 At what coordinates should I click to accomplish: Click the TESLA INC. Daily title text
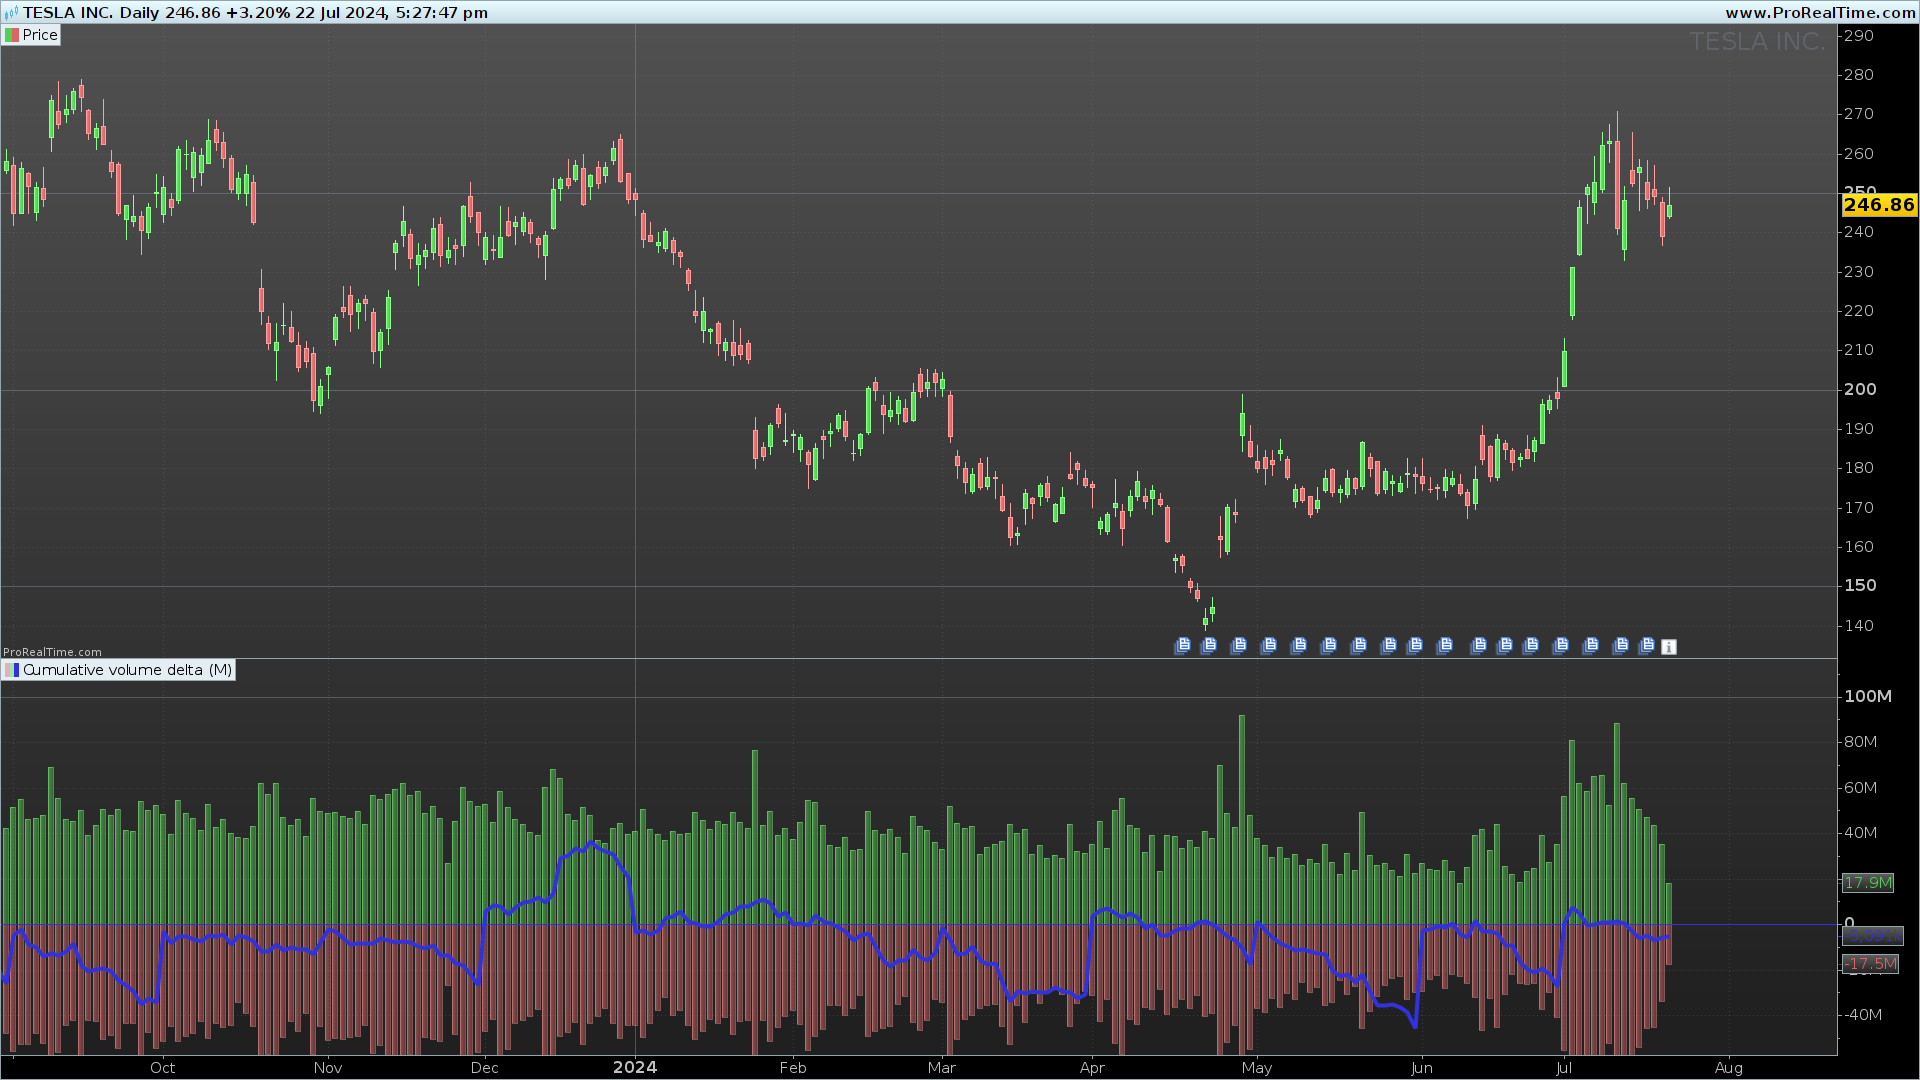[x=91, y=13]
